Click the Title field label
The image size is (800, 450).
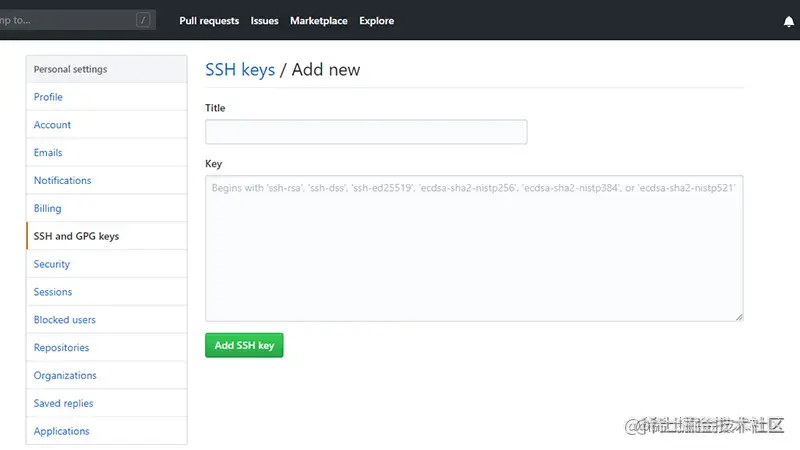[215, 108]
